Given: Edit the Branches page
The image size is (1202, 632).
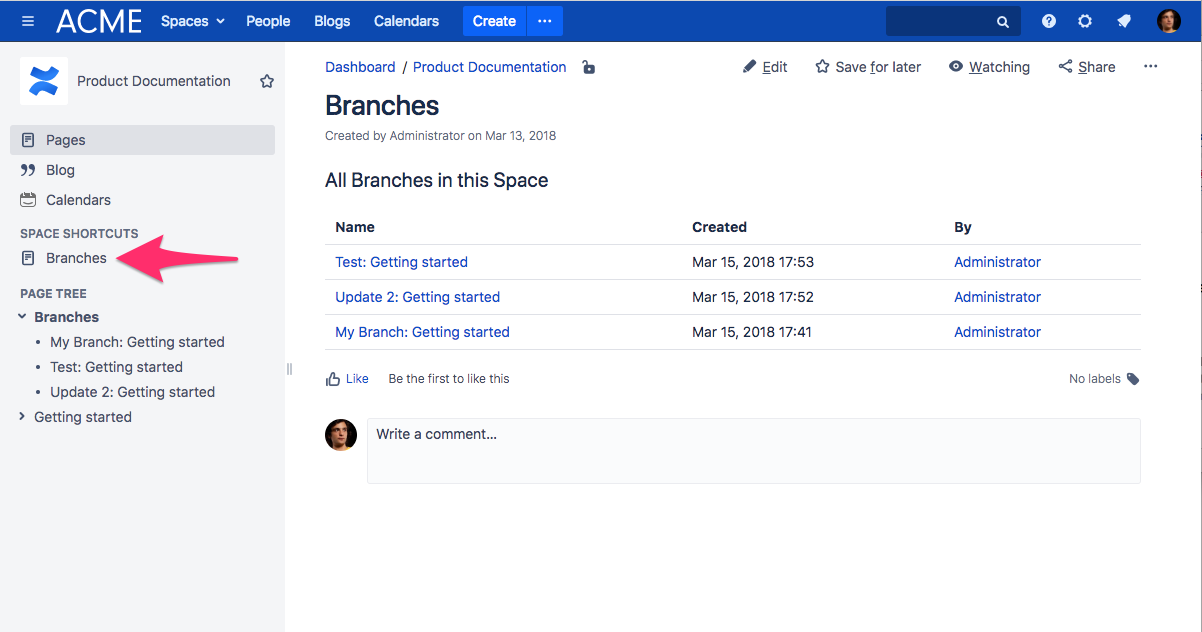Looking at the screenshot, I should click(765, 67).
